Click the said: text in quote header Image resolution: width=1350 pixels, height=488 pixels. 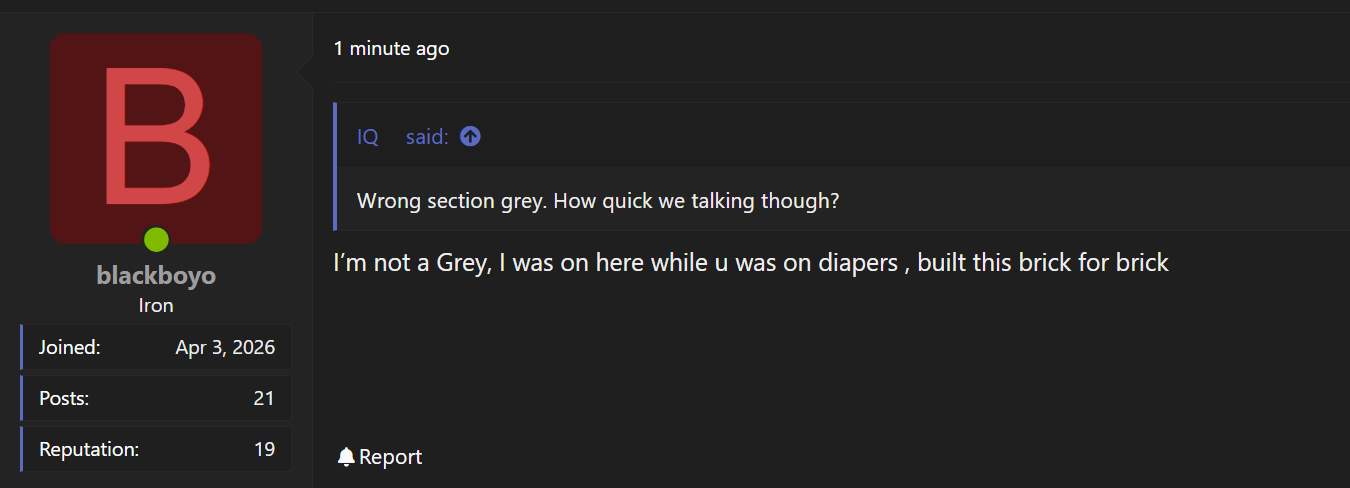427,137
